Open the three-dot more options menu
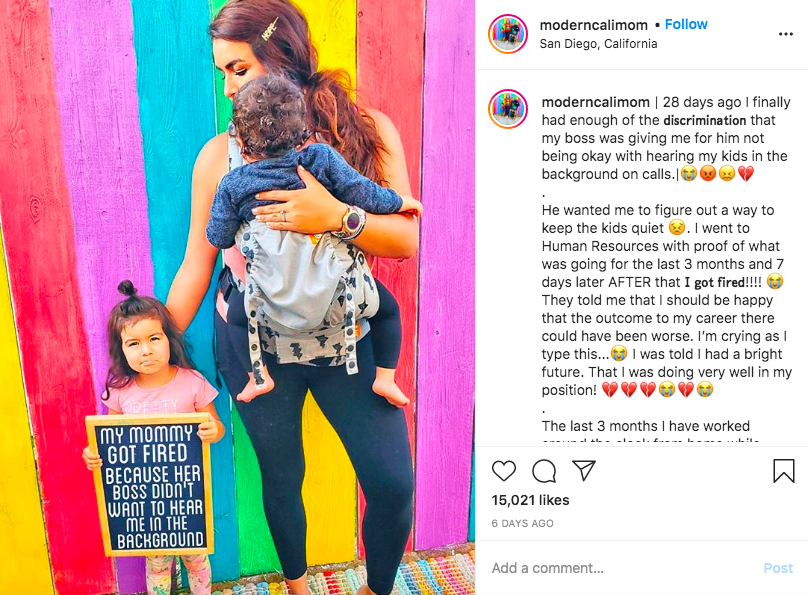 point(785,34)
